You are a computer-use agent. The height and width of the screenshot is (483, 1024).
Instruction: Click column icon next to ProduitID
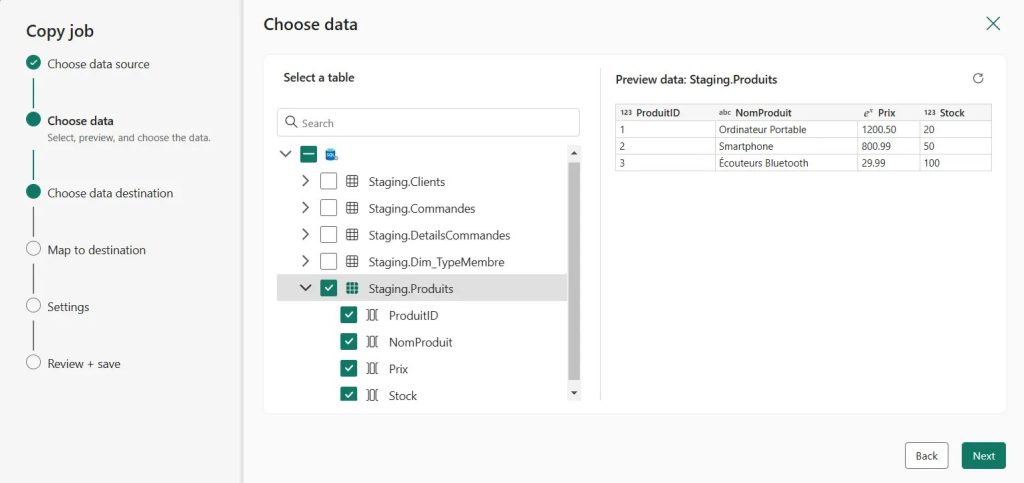click(372, 315)
